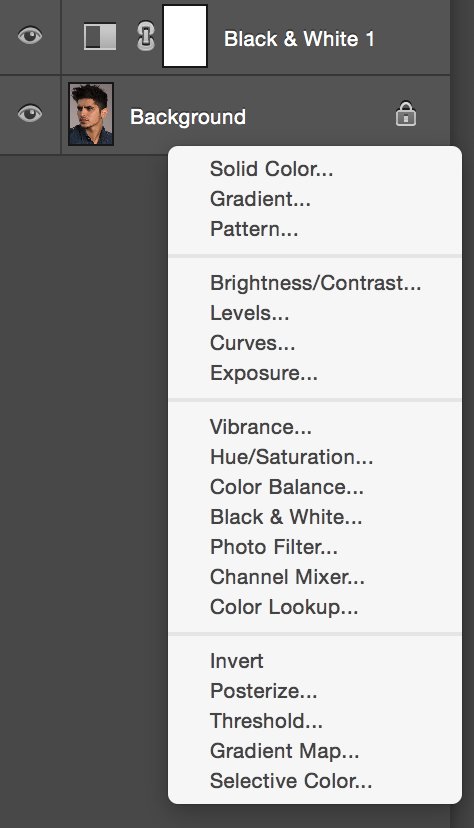
Task: Select the white layer mask thumbnail
Action: coord(185,36)
